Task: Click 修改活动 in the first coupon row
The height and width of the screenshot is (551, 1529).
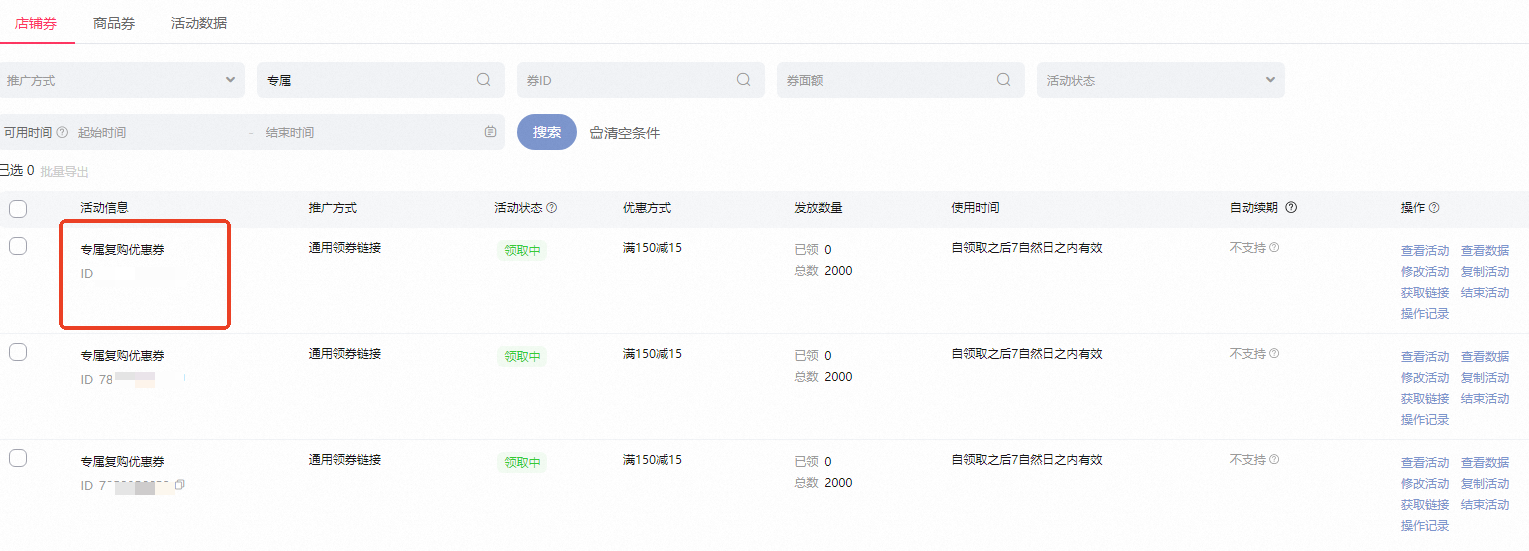Action: (x=1425, y=272)
